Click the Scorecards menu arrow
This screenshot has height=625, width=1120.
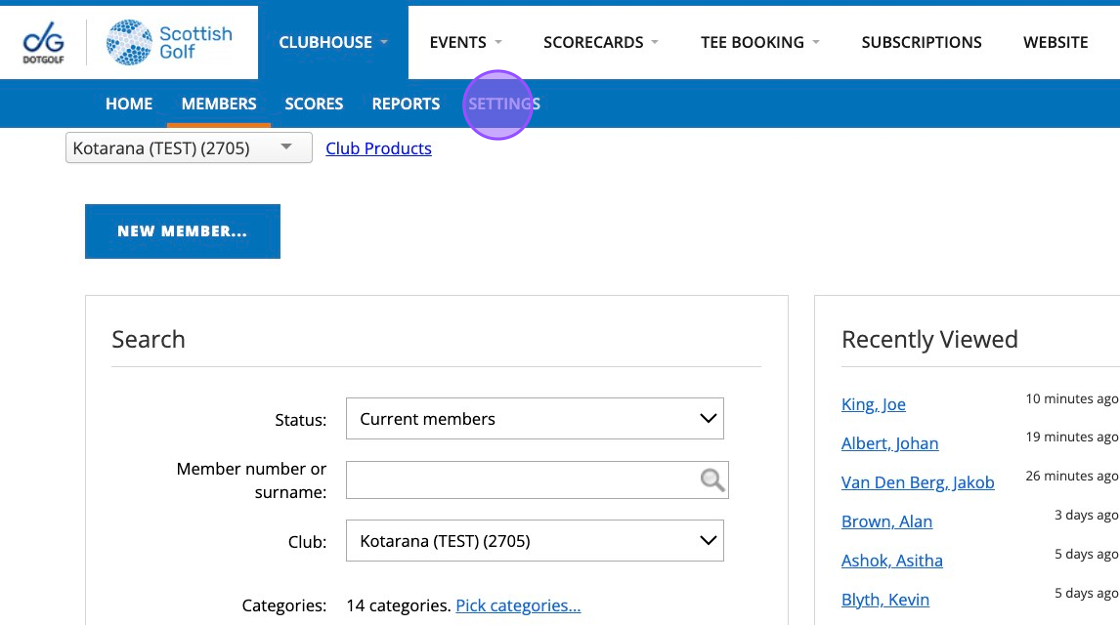tap(654, 42)
